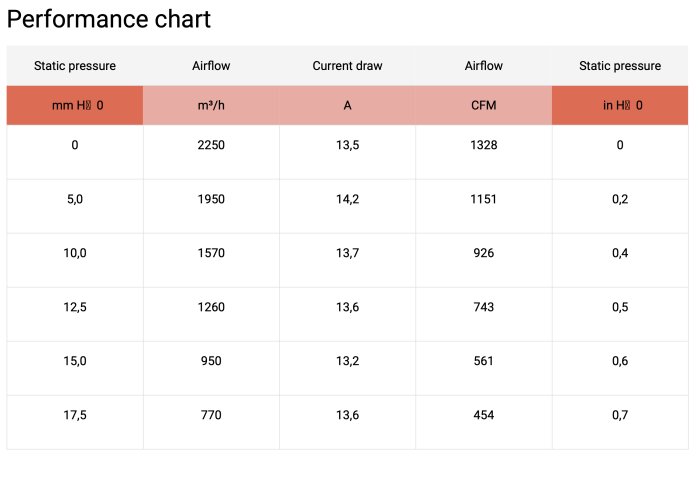
Task: Select the 1328 CFM value
Action: click(484, 145)
